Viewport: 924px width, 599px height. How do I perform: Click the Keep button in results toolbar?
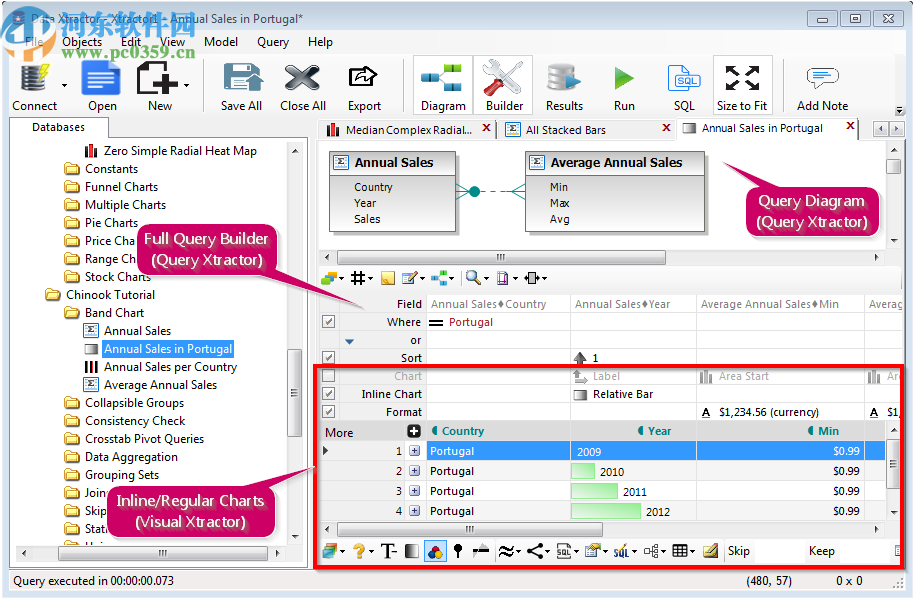821,551
